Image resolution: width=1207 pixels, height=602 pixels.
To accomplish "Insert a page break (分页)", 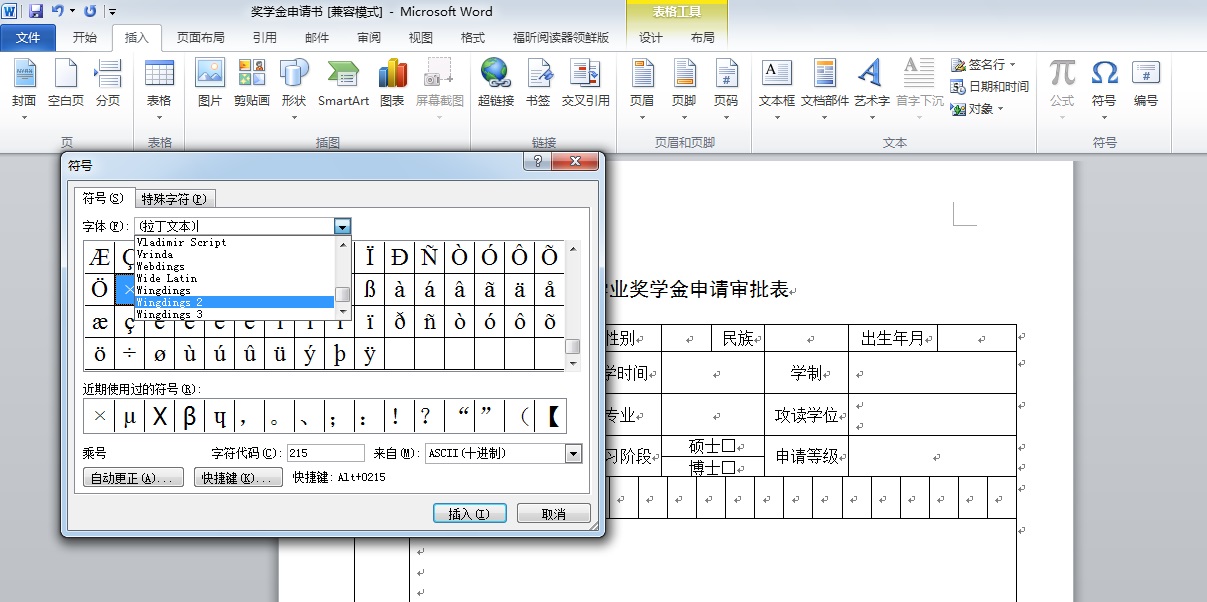I will click(x=108, y=85).
